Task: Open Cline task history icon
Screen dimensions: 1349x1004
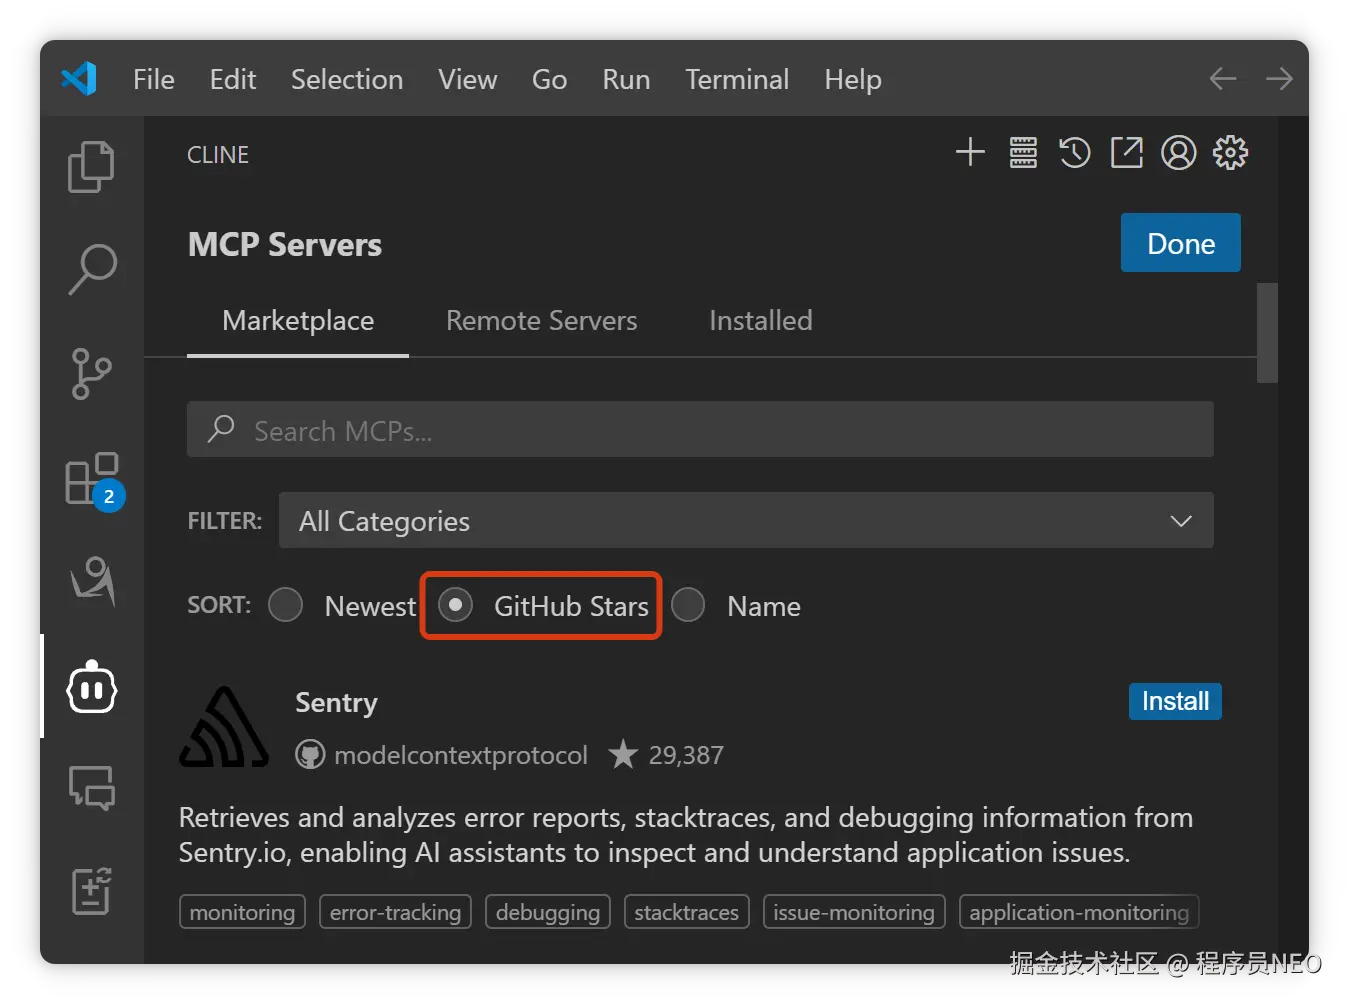Action: [1075, 152]
